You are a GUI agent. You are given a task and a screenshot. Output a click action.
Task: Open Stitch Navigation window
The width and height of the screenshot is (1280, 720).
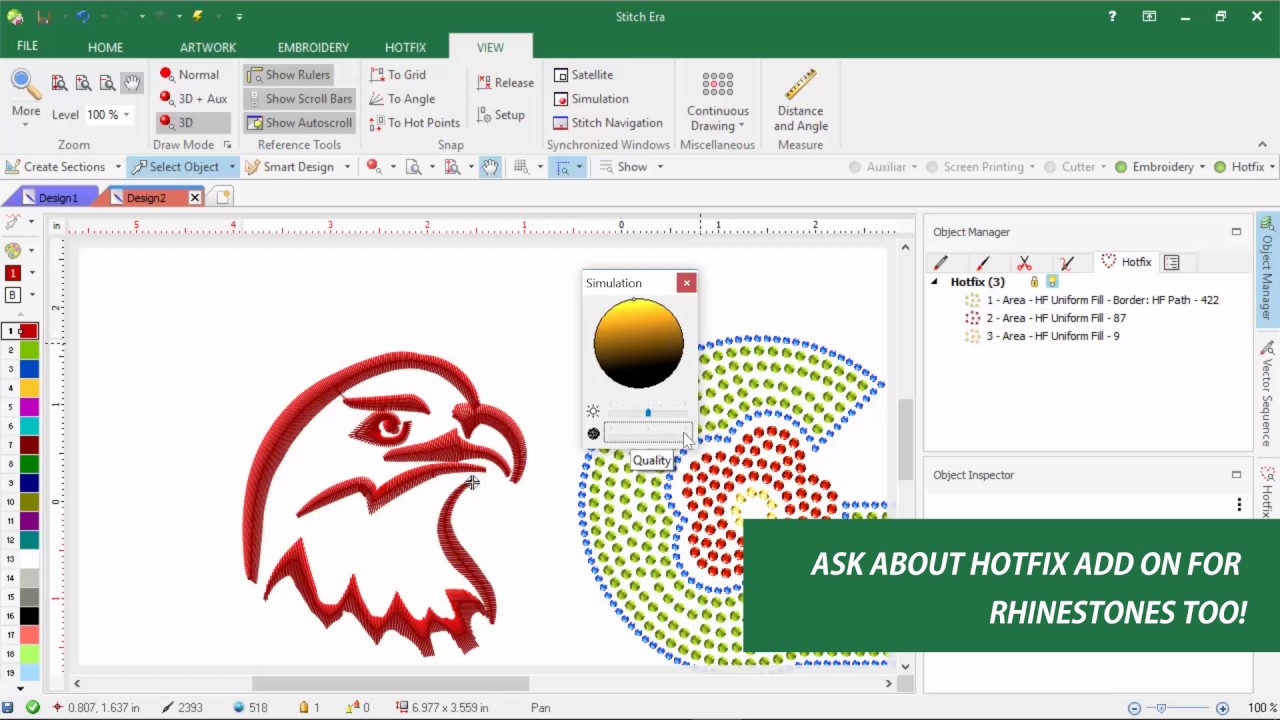pos(608,123)
